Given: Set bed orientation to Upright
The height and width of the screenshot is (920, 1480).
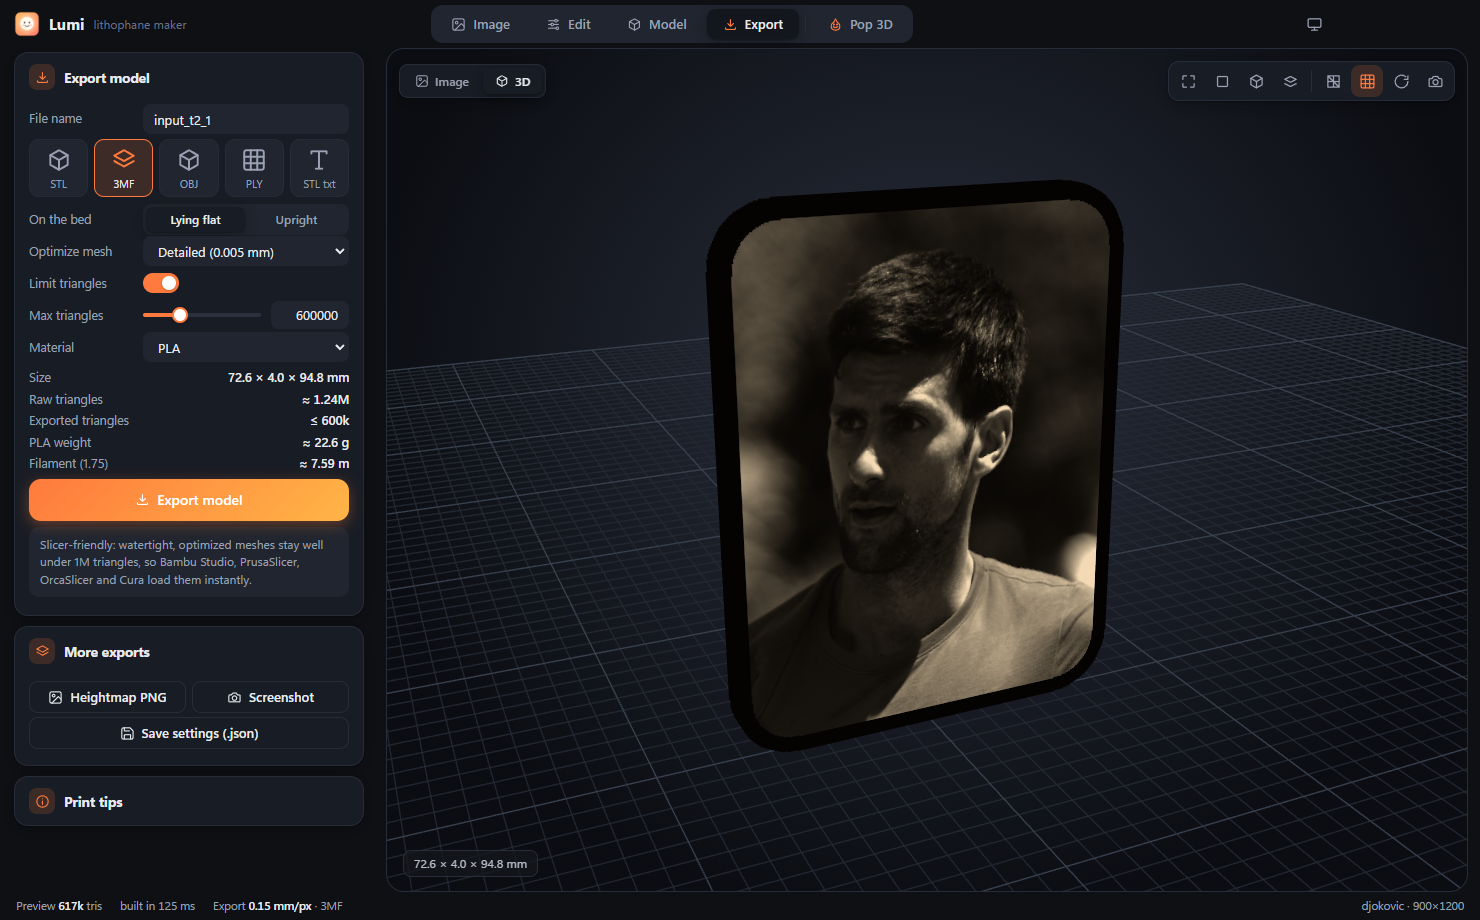Looking at the screenshot, I should pyautogui.click(x=296, y=220).
